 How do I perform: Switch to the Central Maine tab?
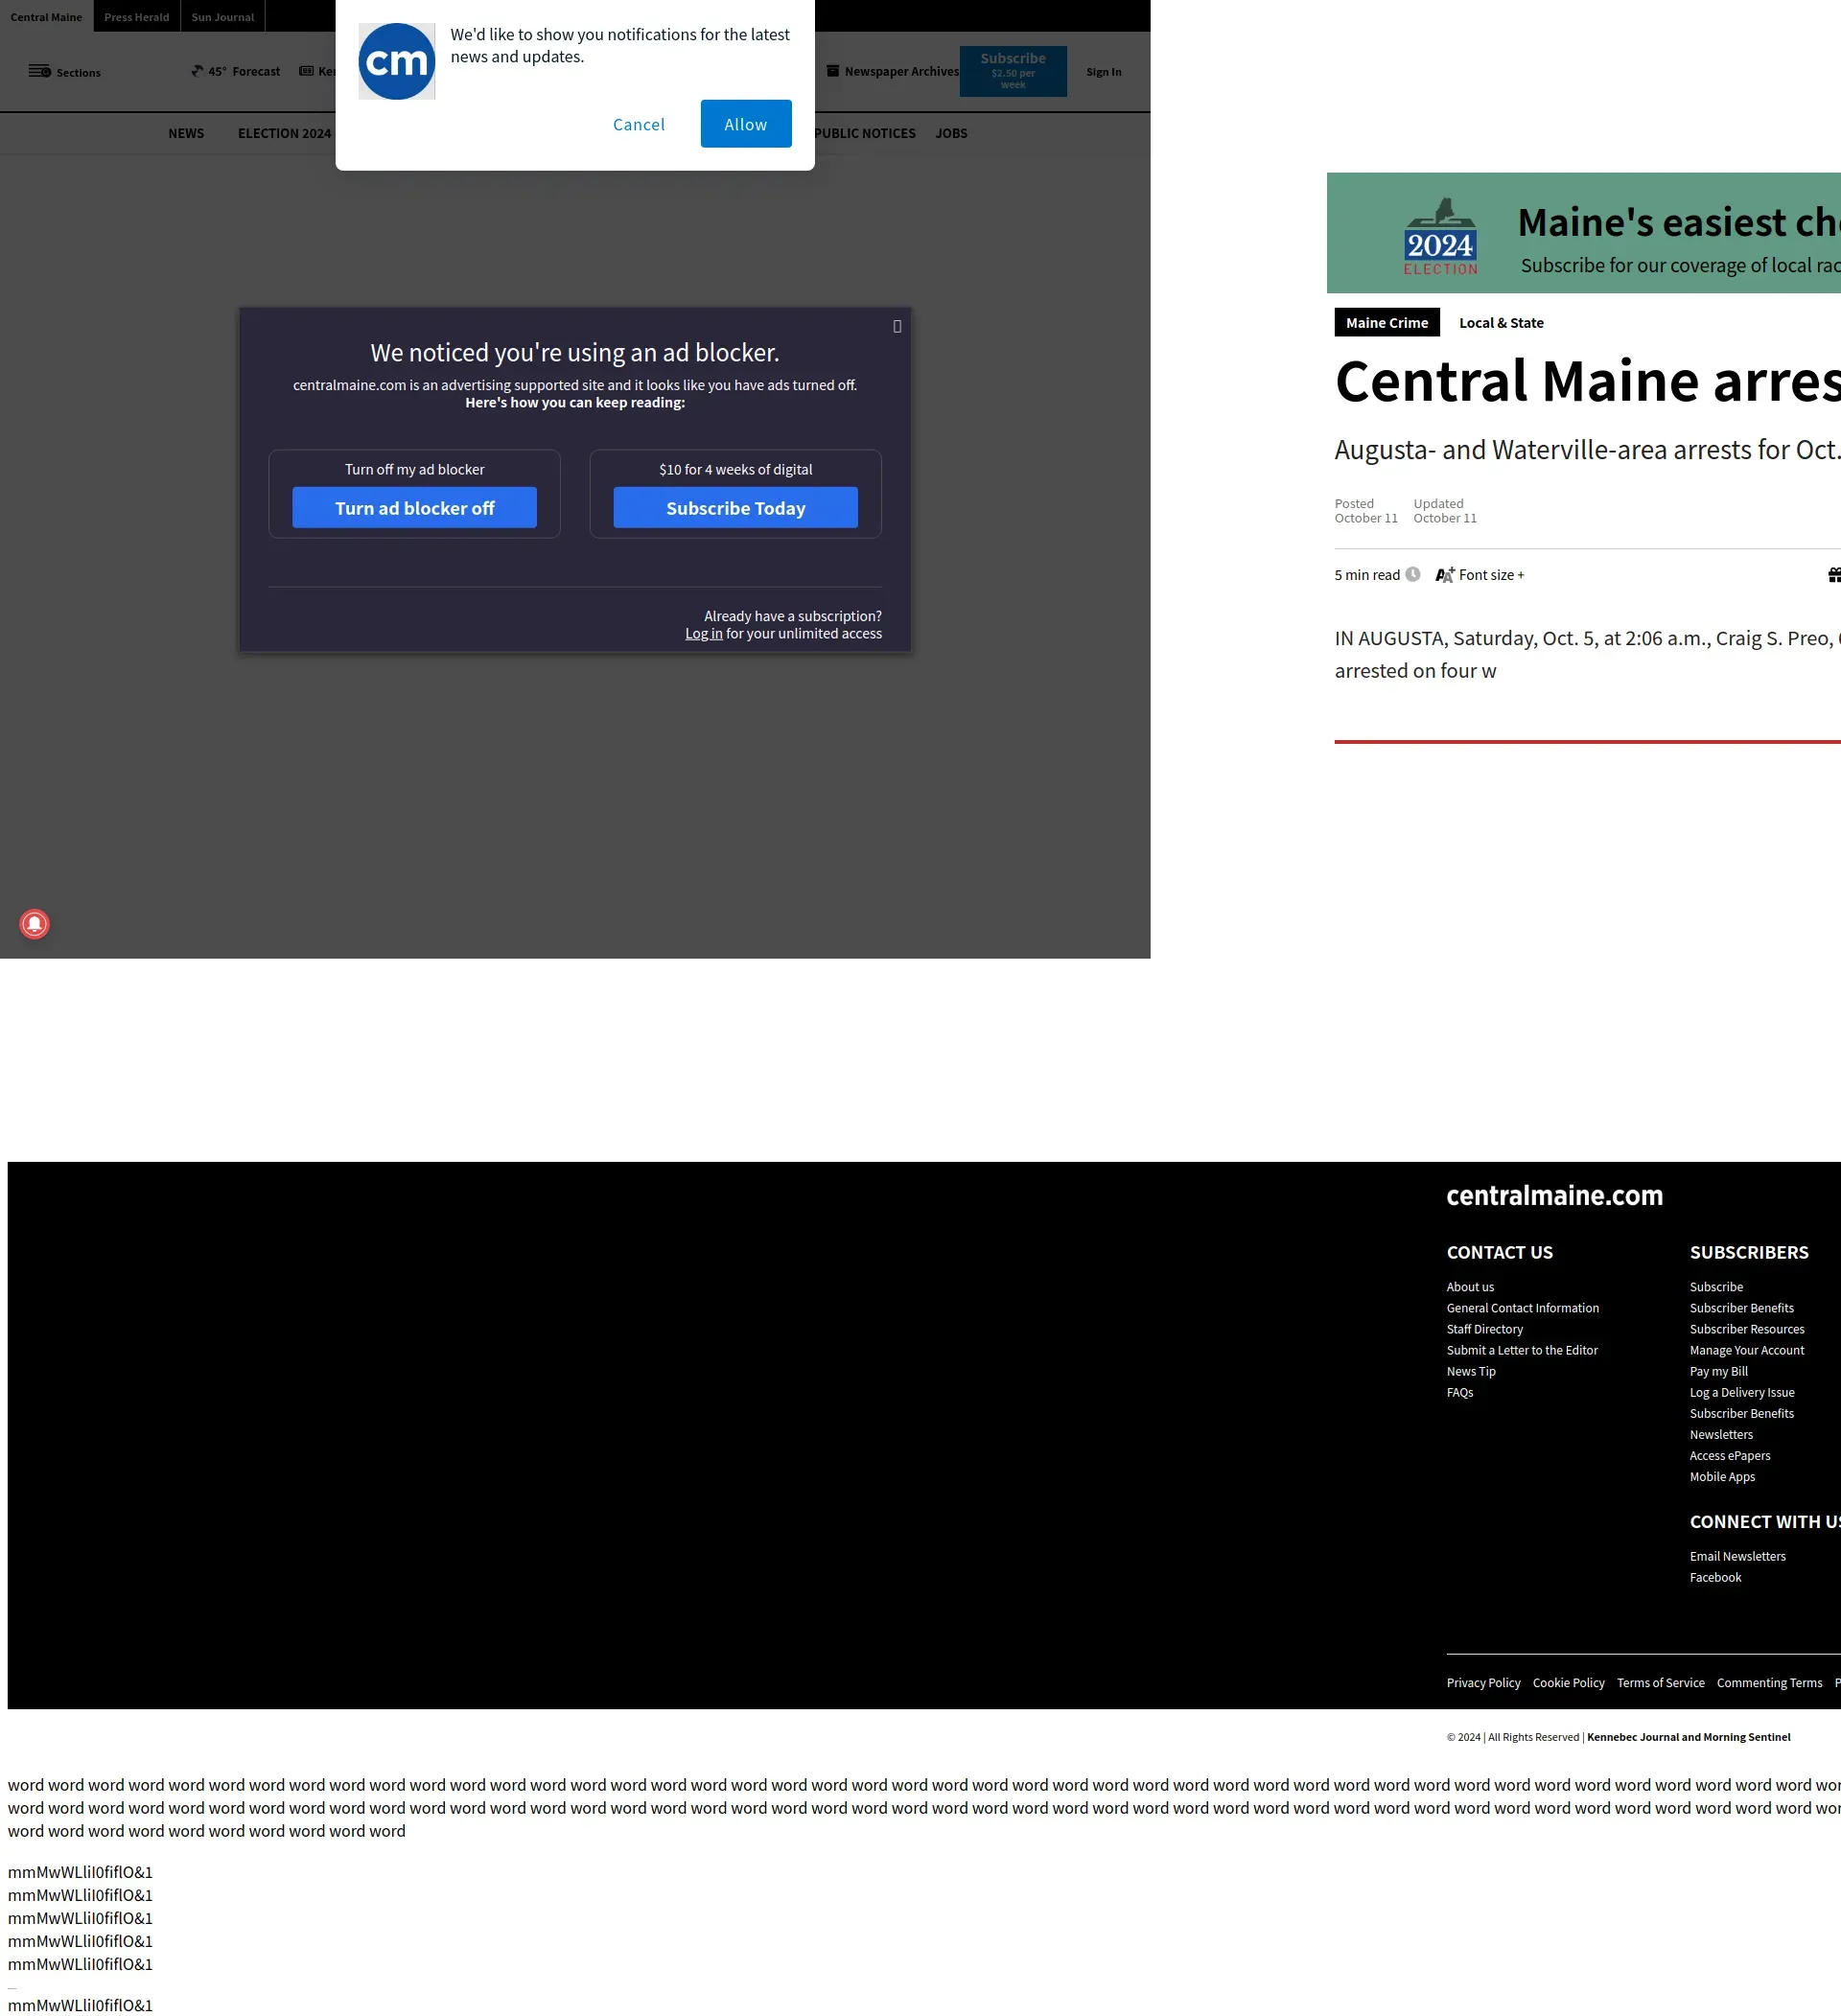pos(47,17)
